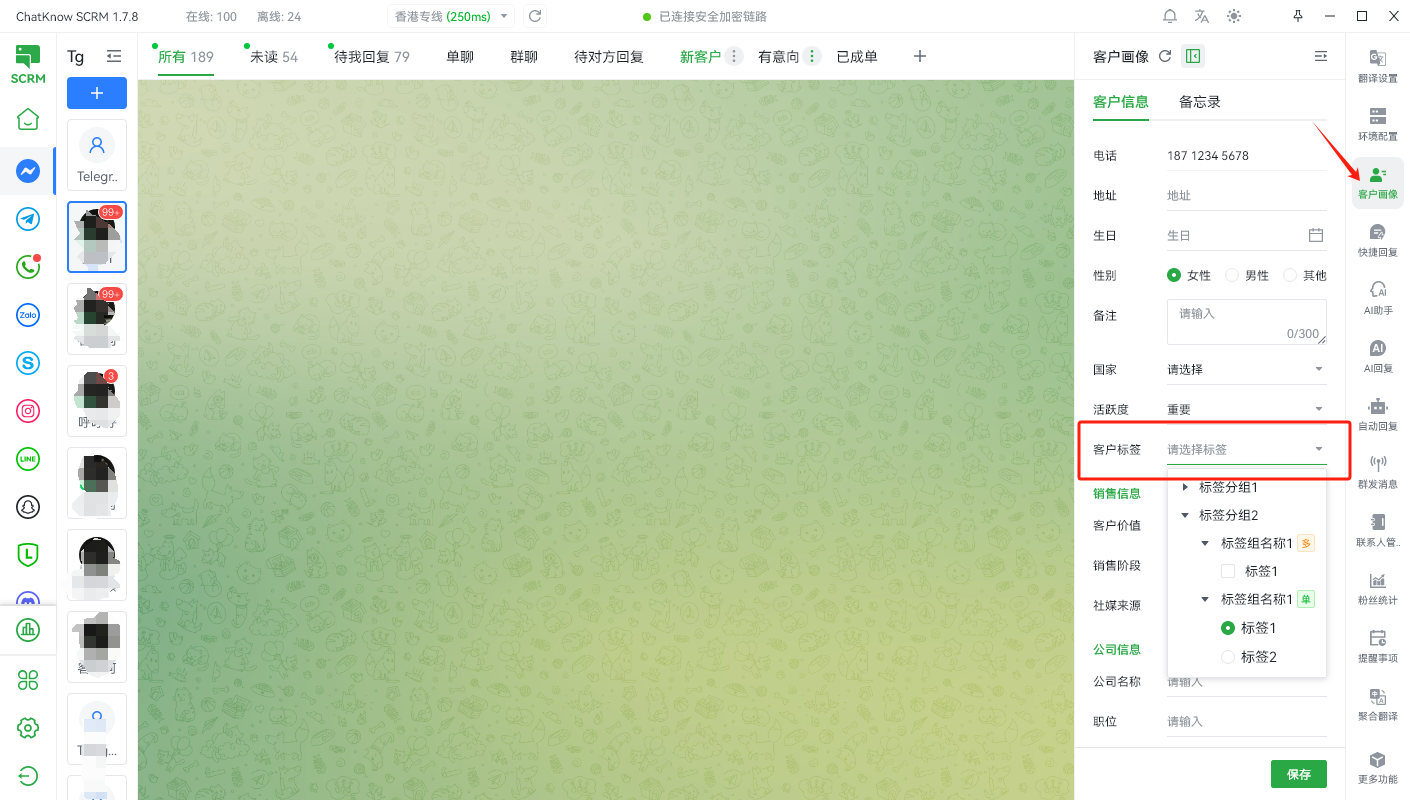
Task: Switch to the 备忘录 tab
Action: 1199,102
